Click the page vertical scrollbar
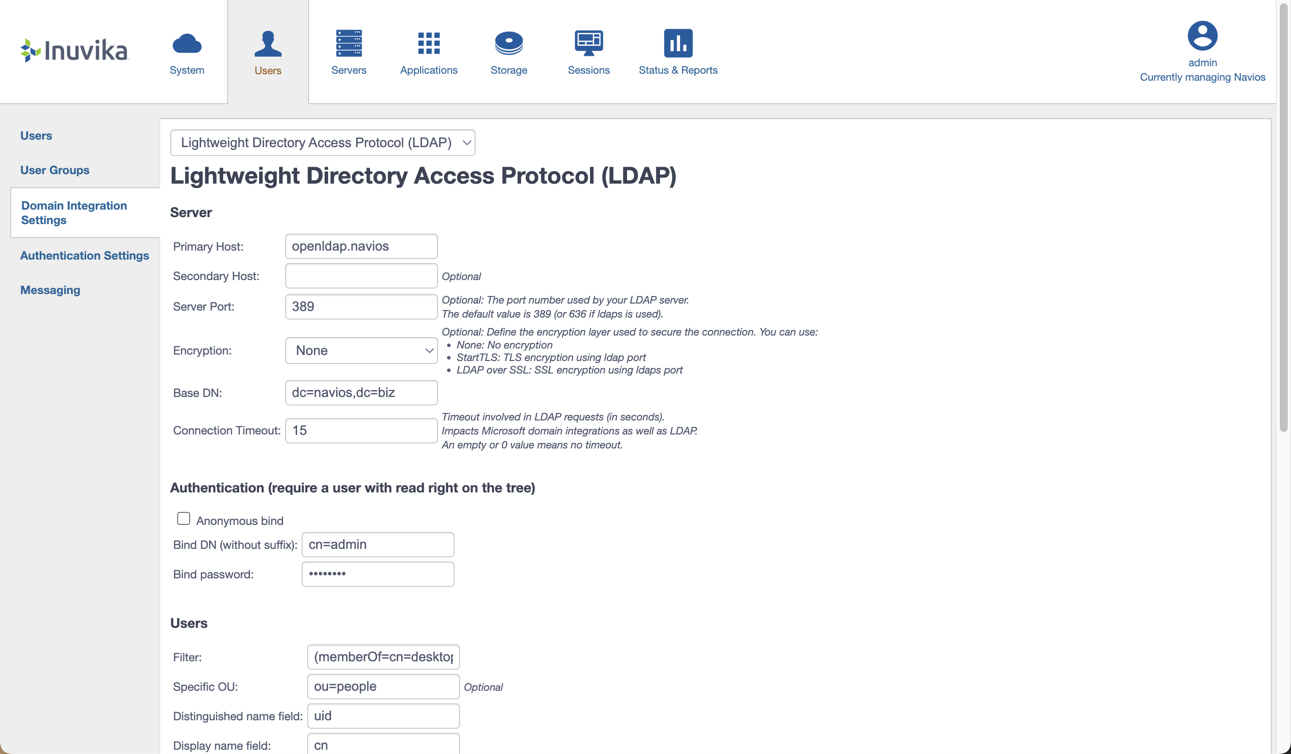The image size is (1291, 754). pyautogui.click(x=1284, y=220)
